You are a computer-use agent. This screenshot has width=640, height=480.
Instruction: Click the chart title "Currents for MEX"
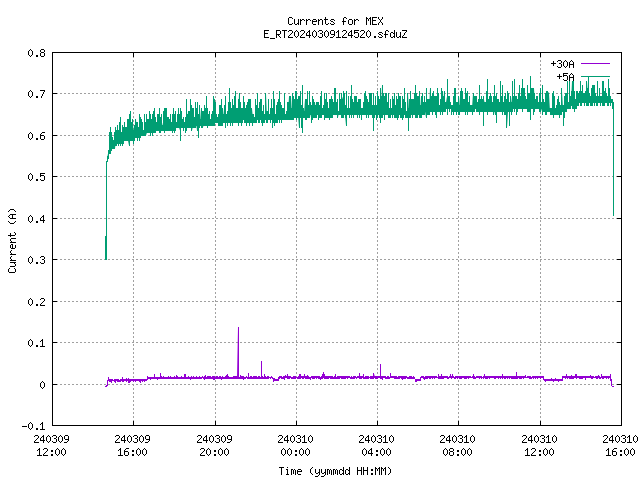pyautogui.click(x=335, y=21)
